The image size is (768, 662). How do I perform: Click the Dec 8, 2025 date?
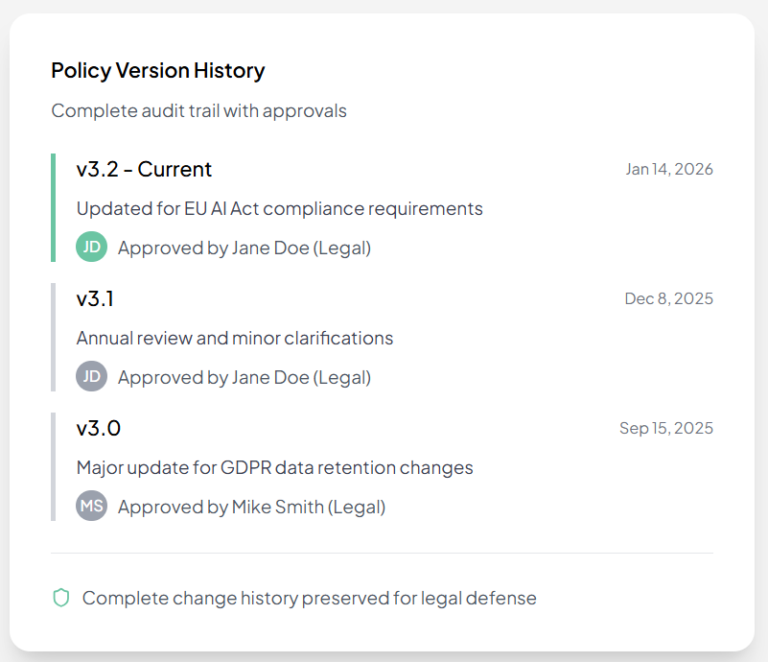coord(668,298)
